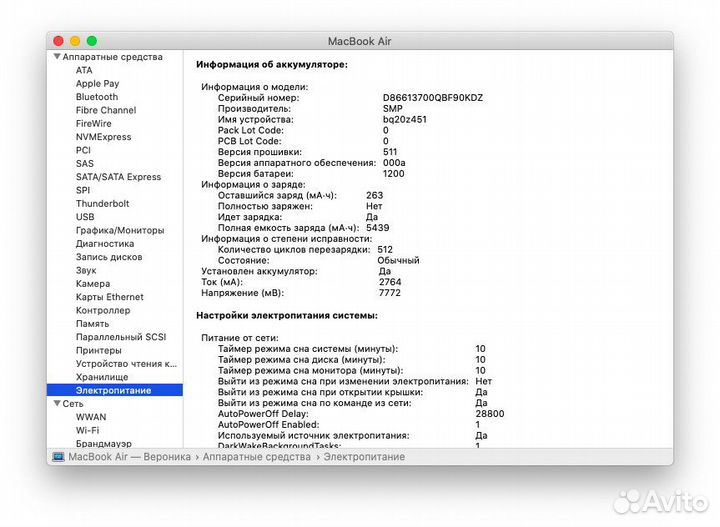720x527 pixels.
Task: Open the Thunderbolt section
Action: tap(102, 203)
